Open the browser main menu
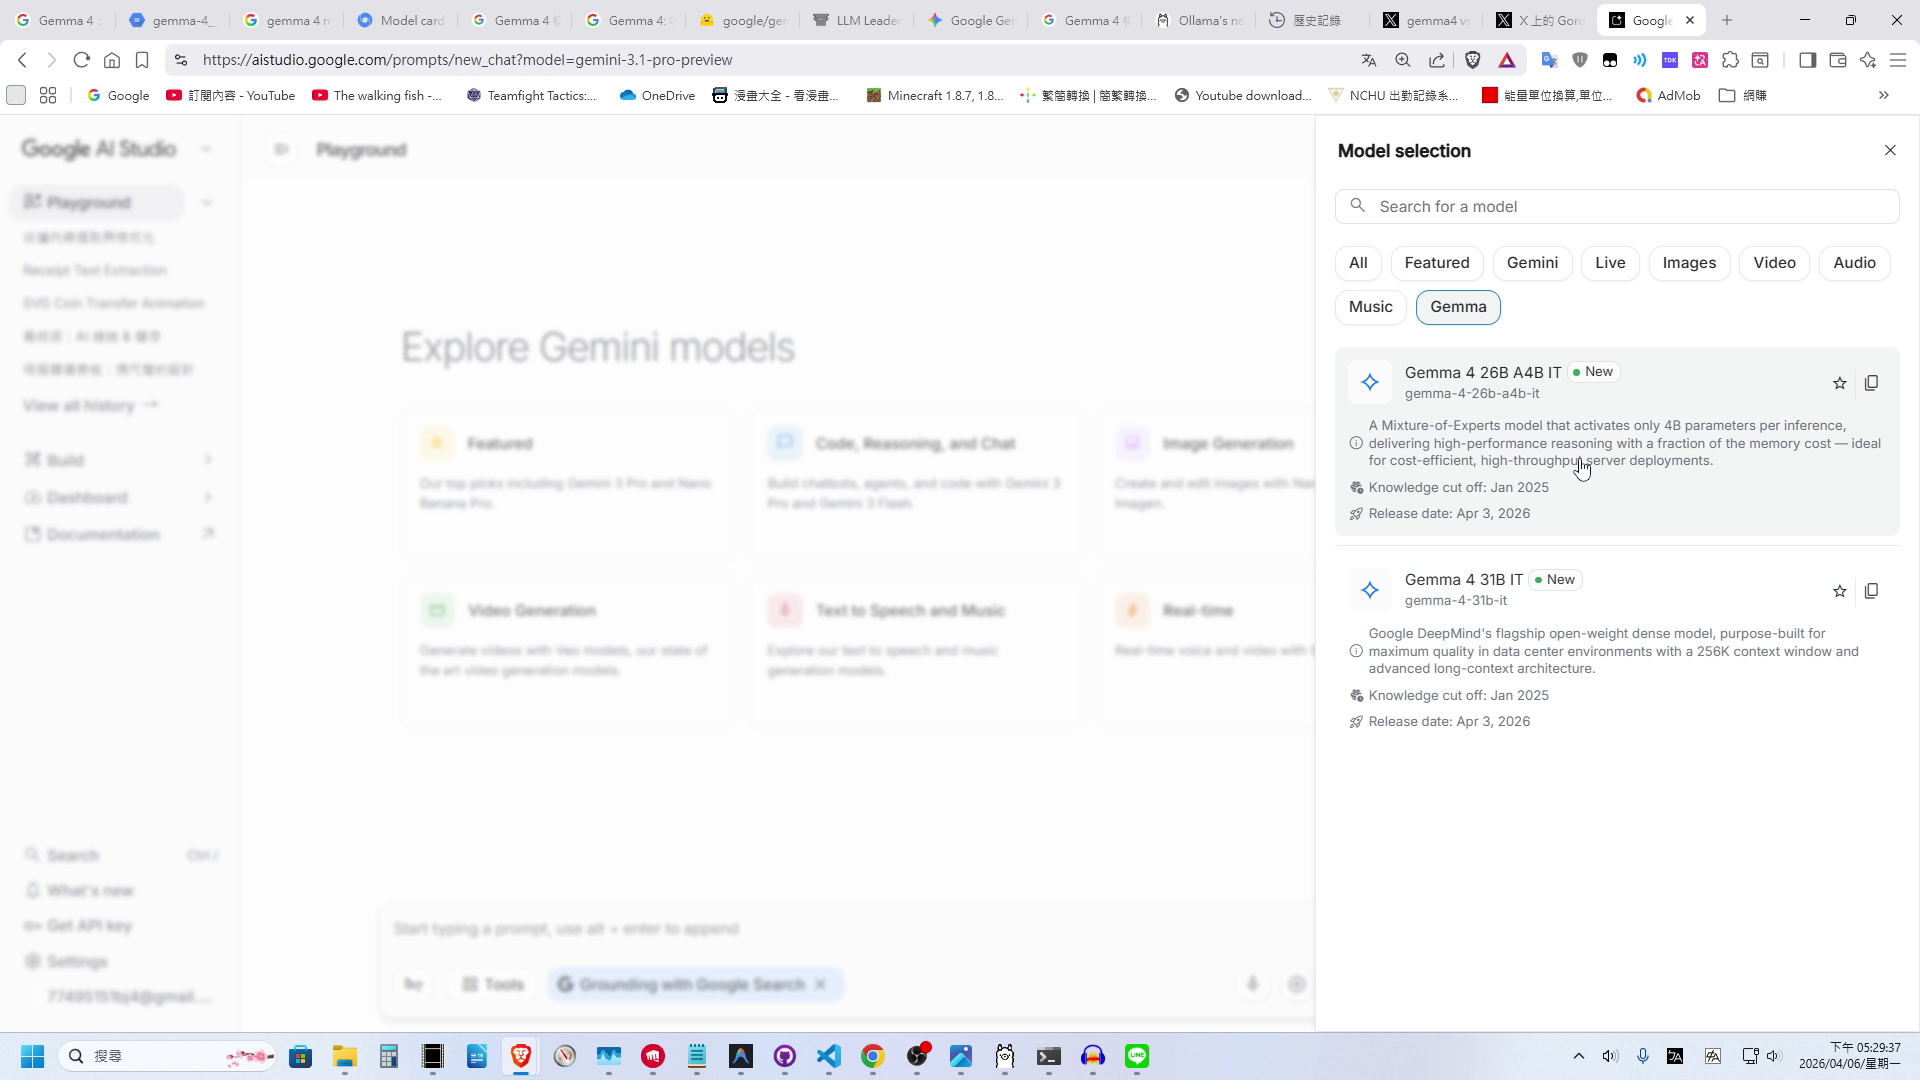Viewport: 1920px width, 1080px height. (1898, 60)
